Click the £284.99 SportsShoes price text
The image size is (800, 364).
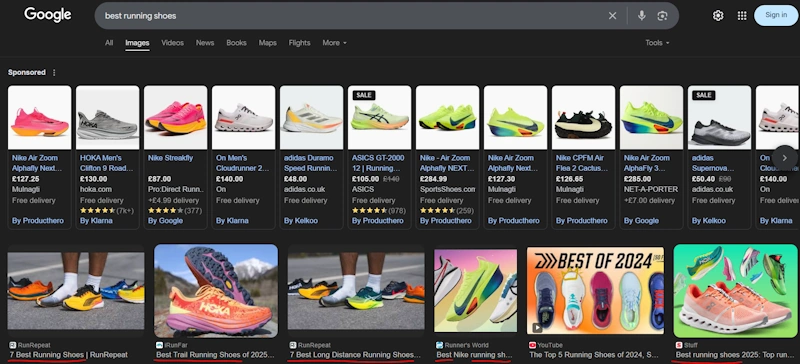pyautogui.click(x=433, y=179)
